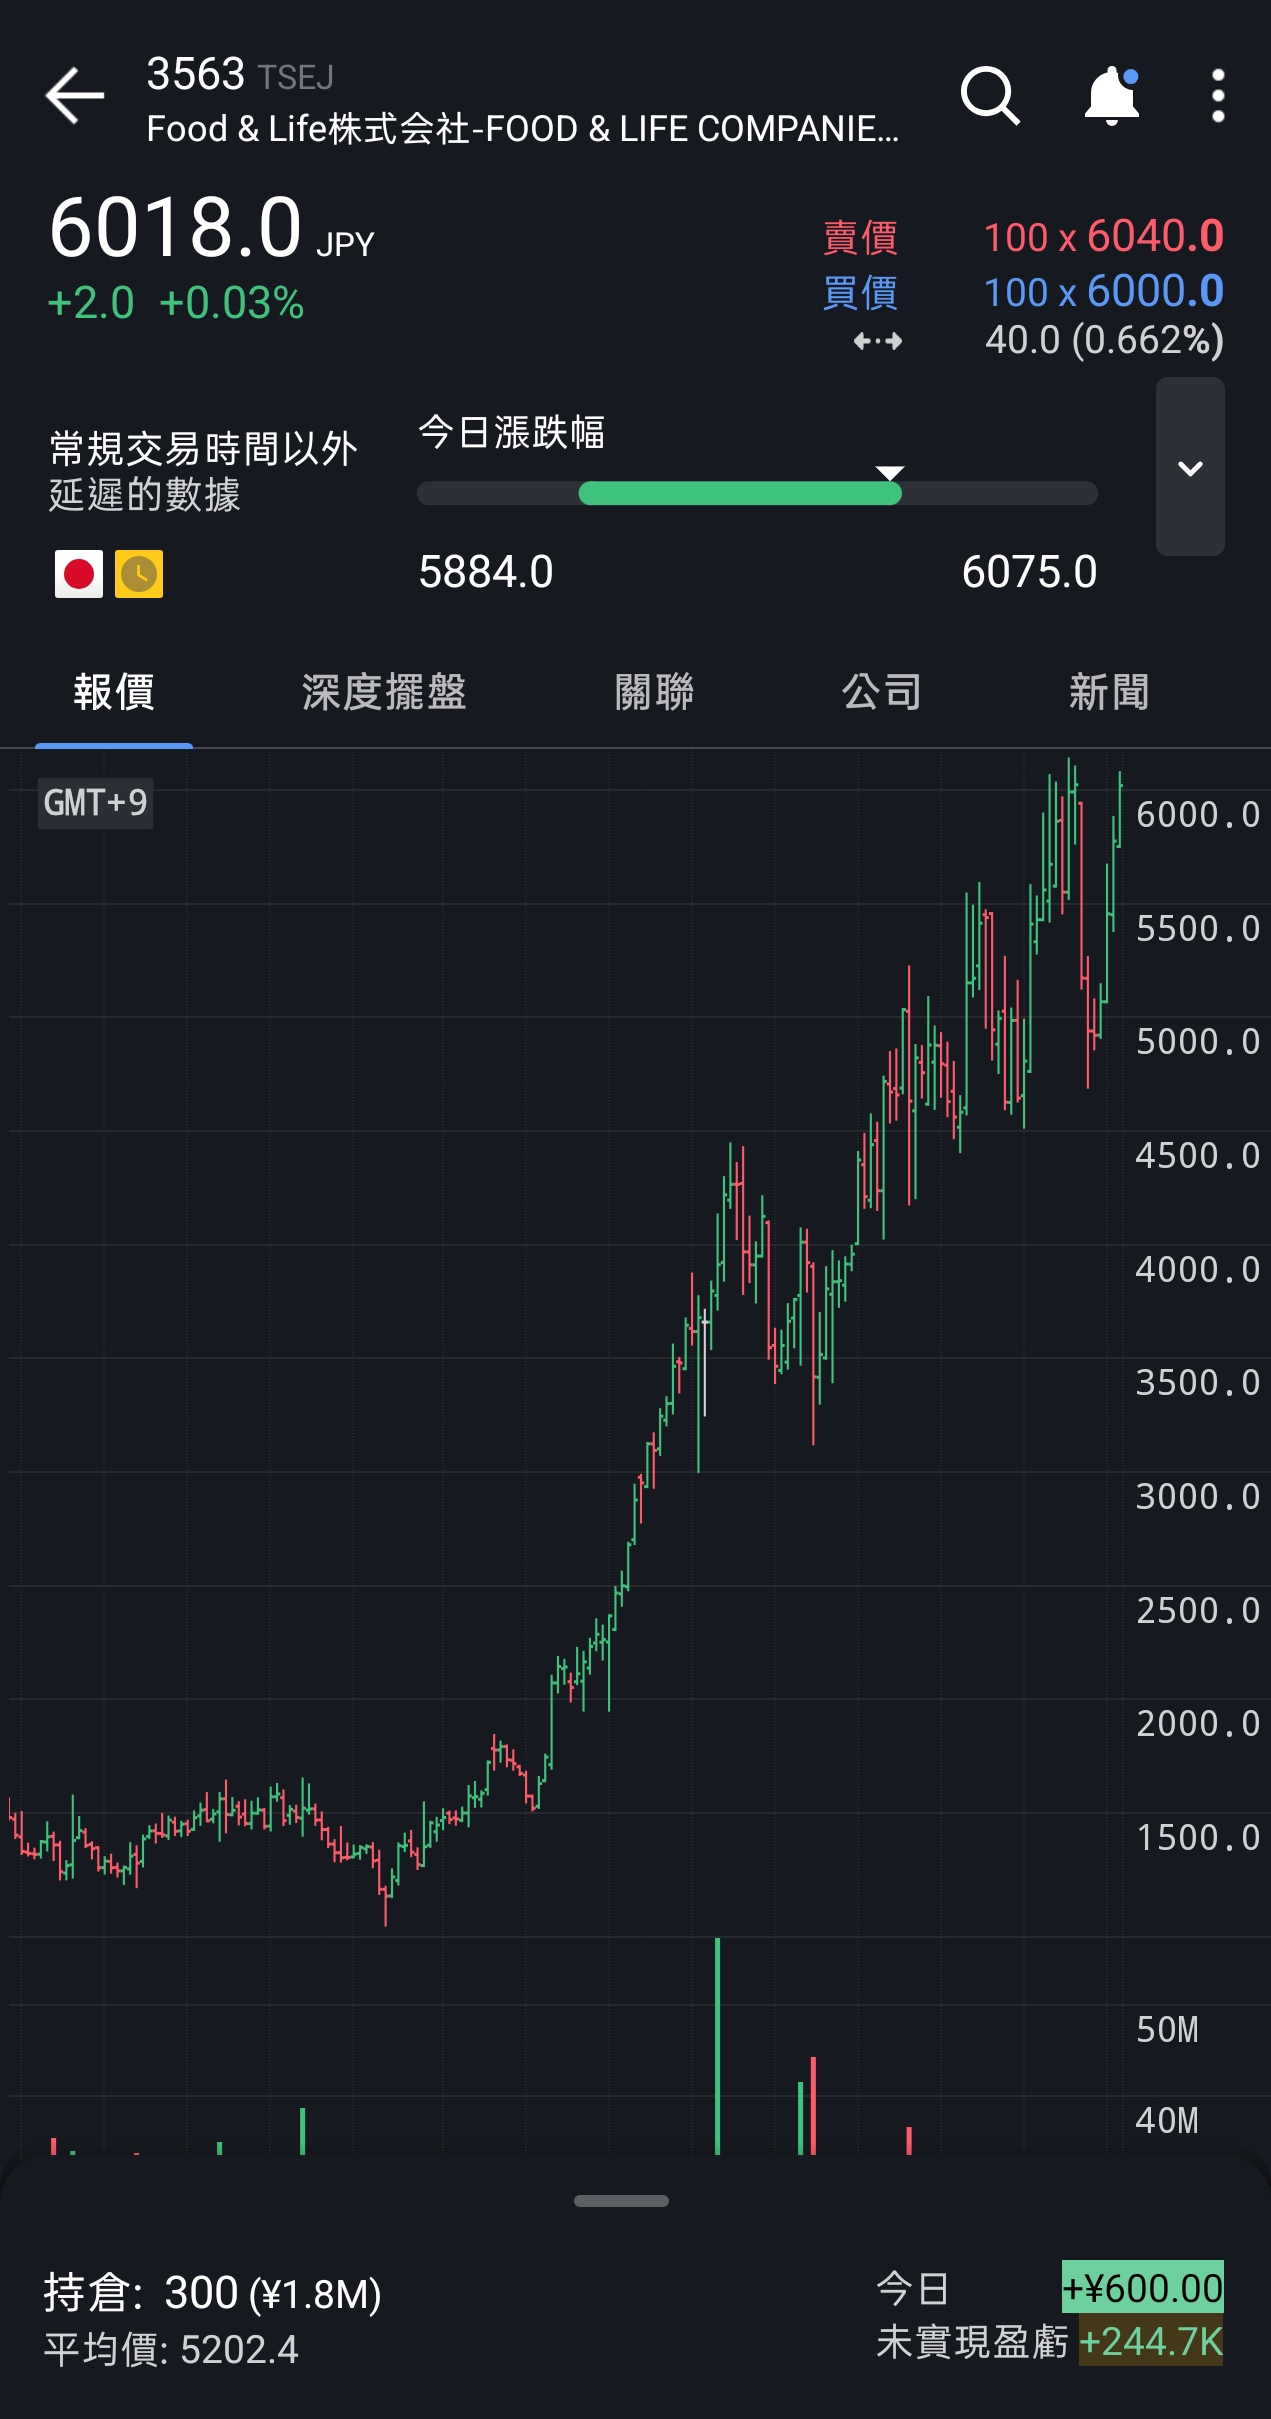
Task: Open the 關聯 tab
Action: point(654,692)
